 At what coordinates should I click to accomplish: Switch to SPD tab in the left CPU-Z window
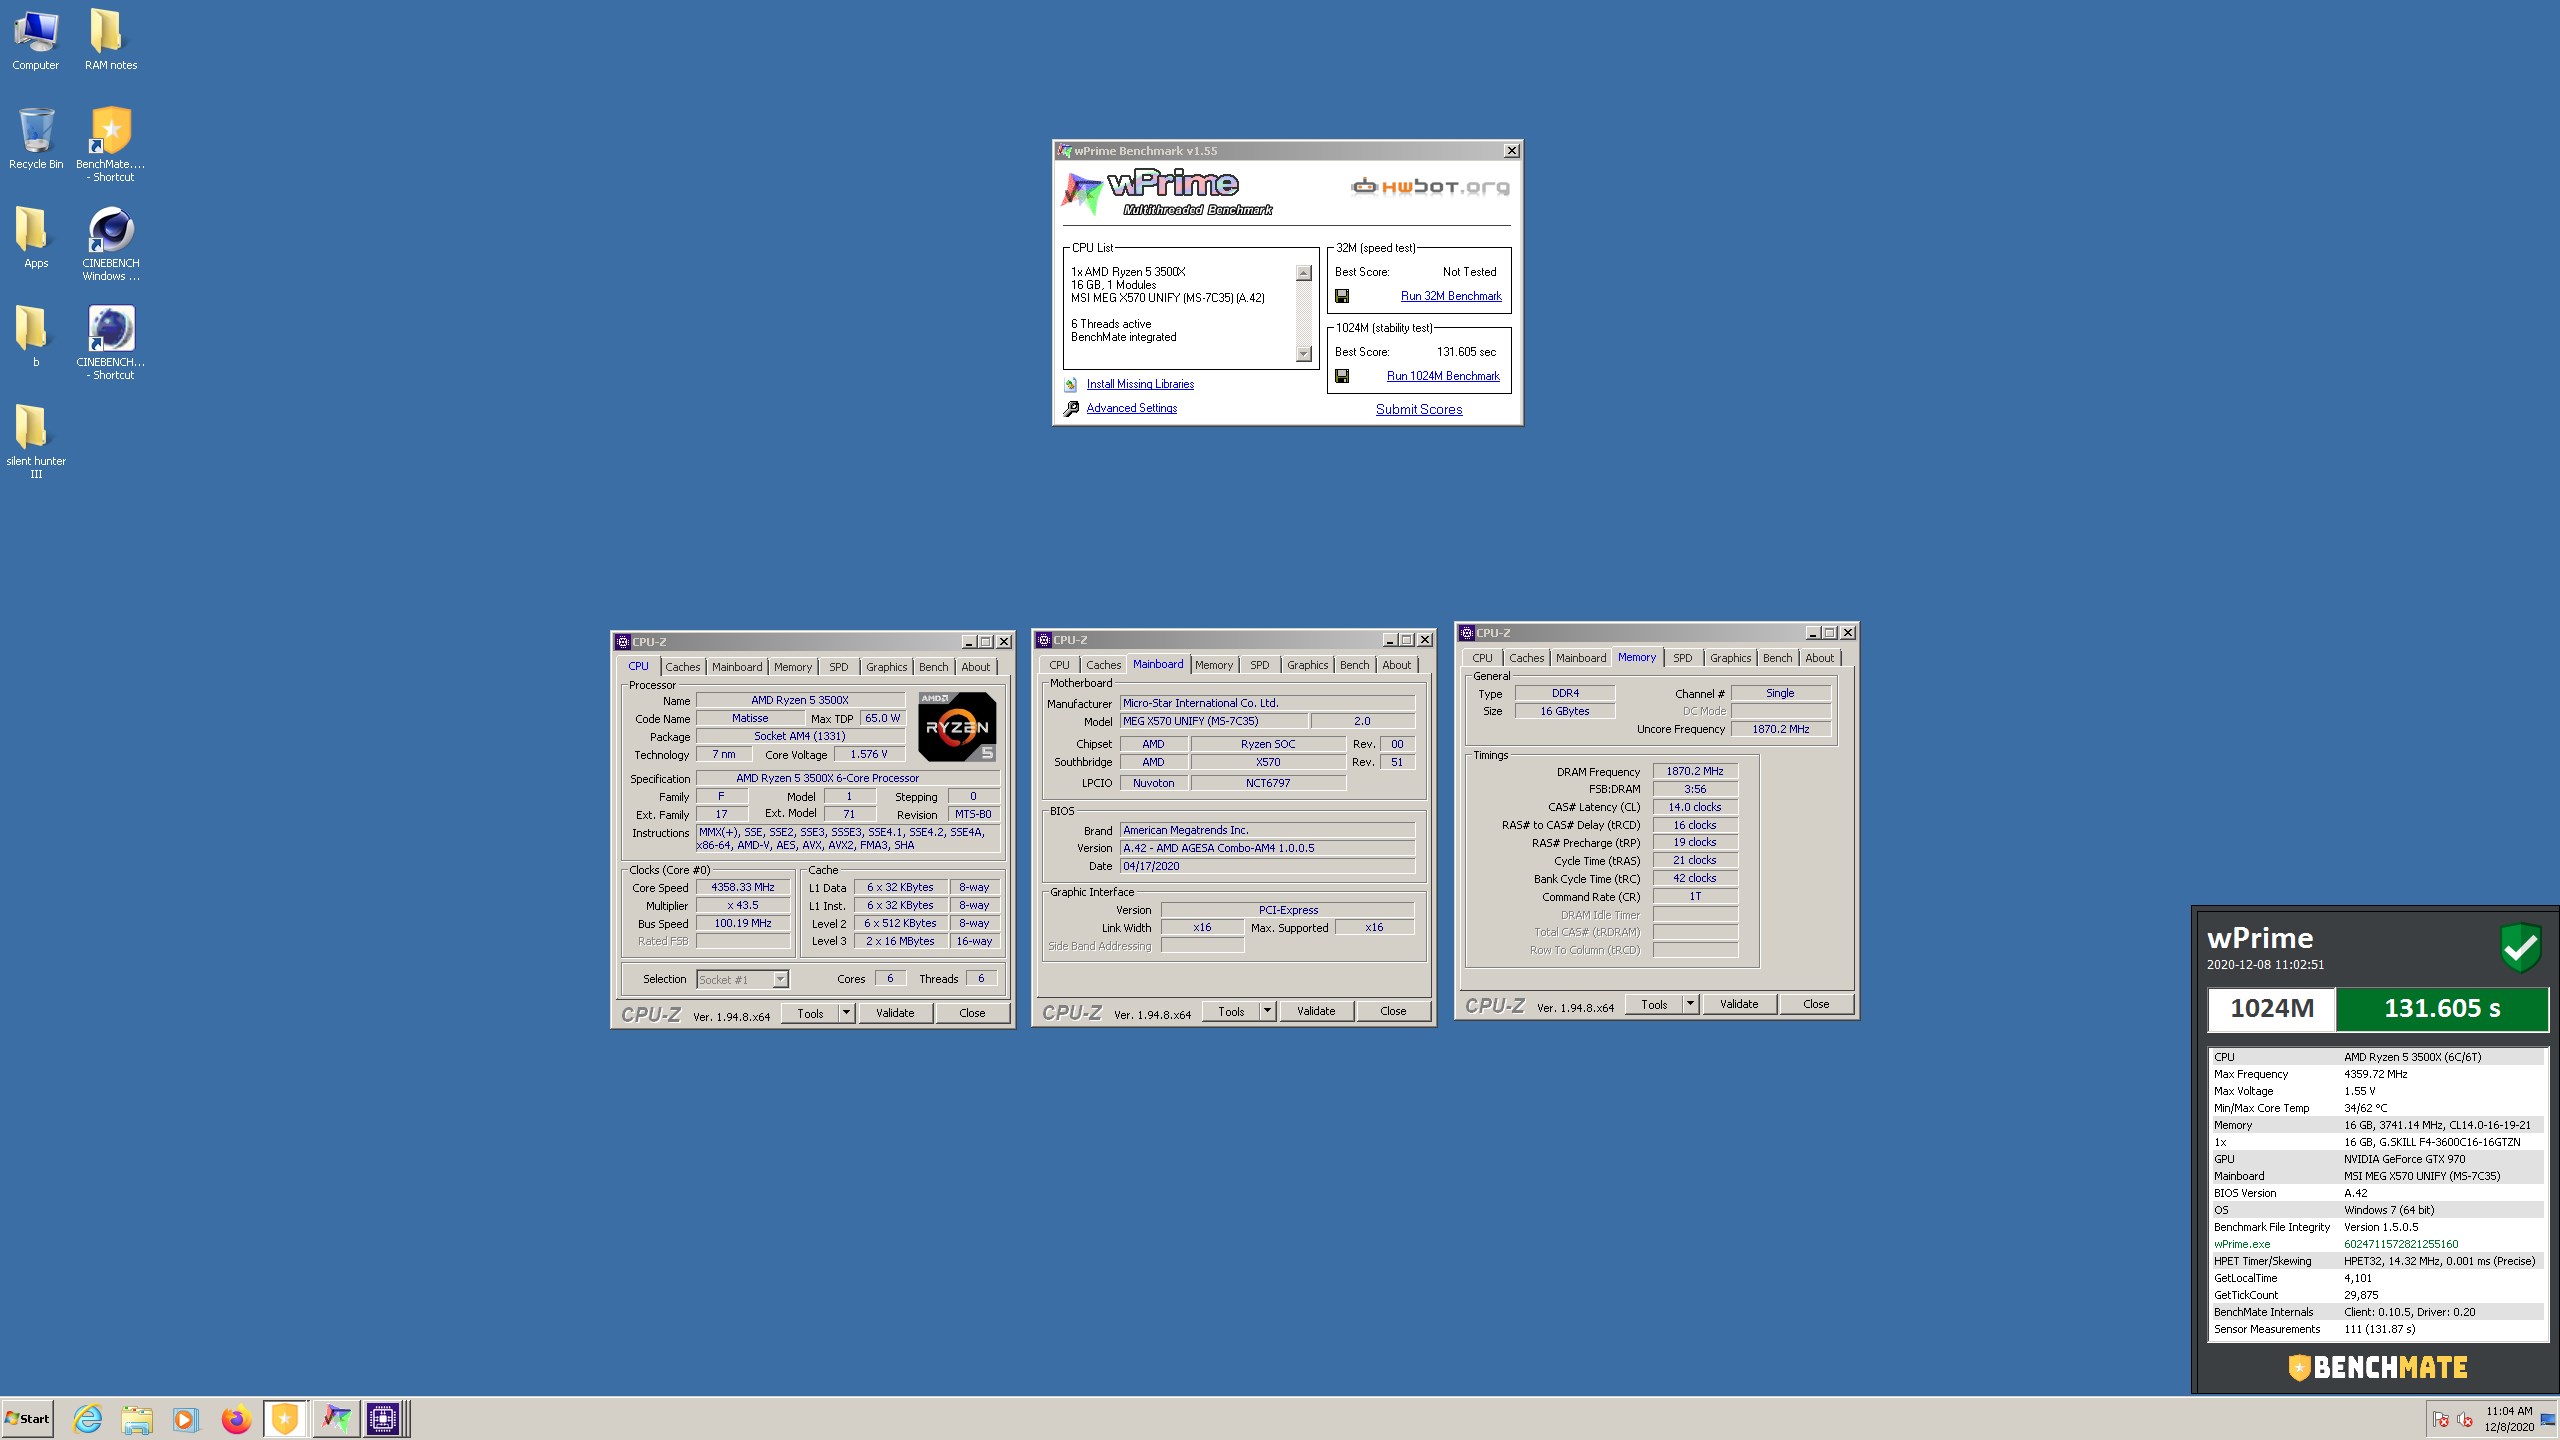[x=838, y=667]
